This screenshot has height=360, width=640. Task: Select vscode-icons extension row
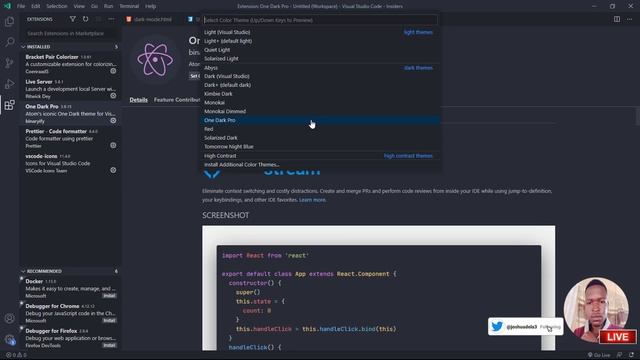(70, 163)
